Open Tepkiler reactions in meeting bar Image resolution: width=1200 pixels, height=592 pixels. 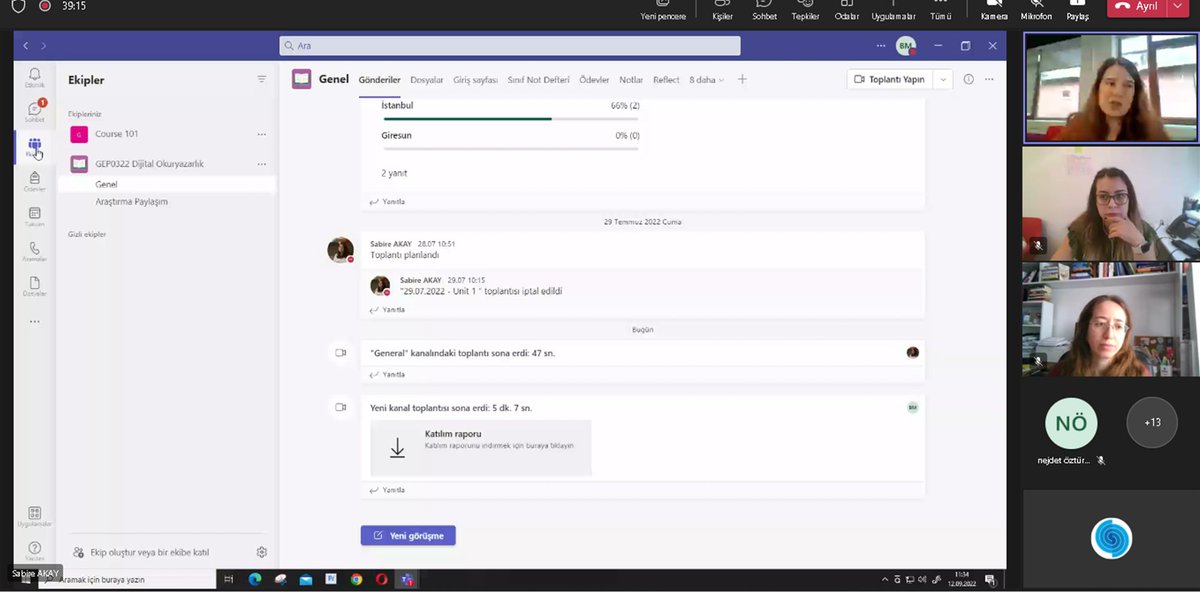[805, 11]
